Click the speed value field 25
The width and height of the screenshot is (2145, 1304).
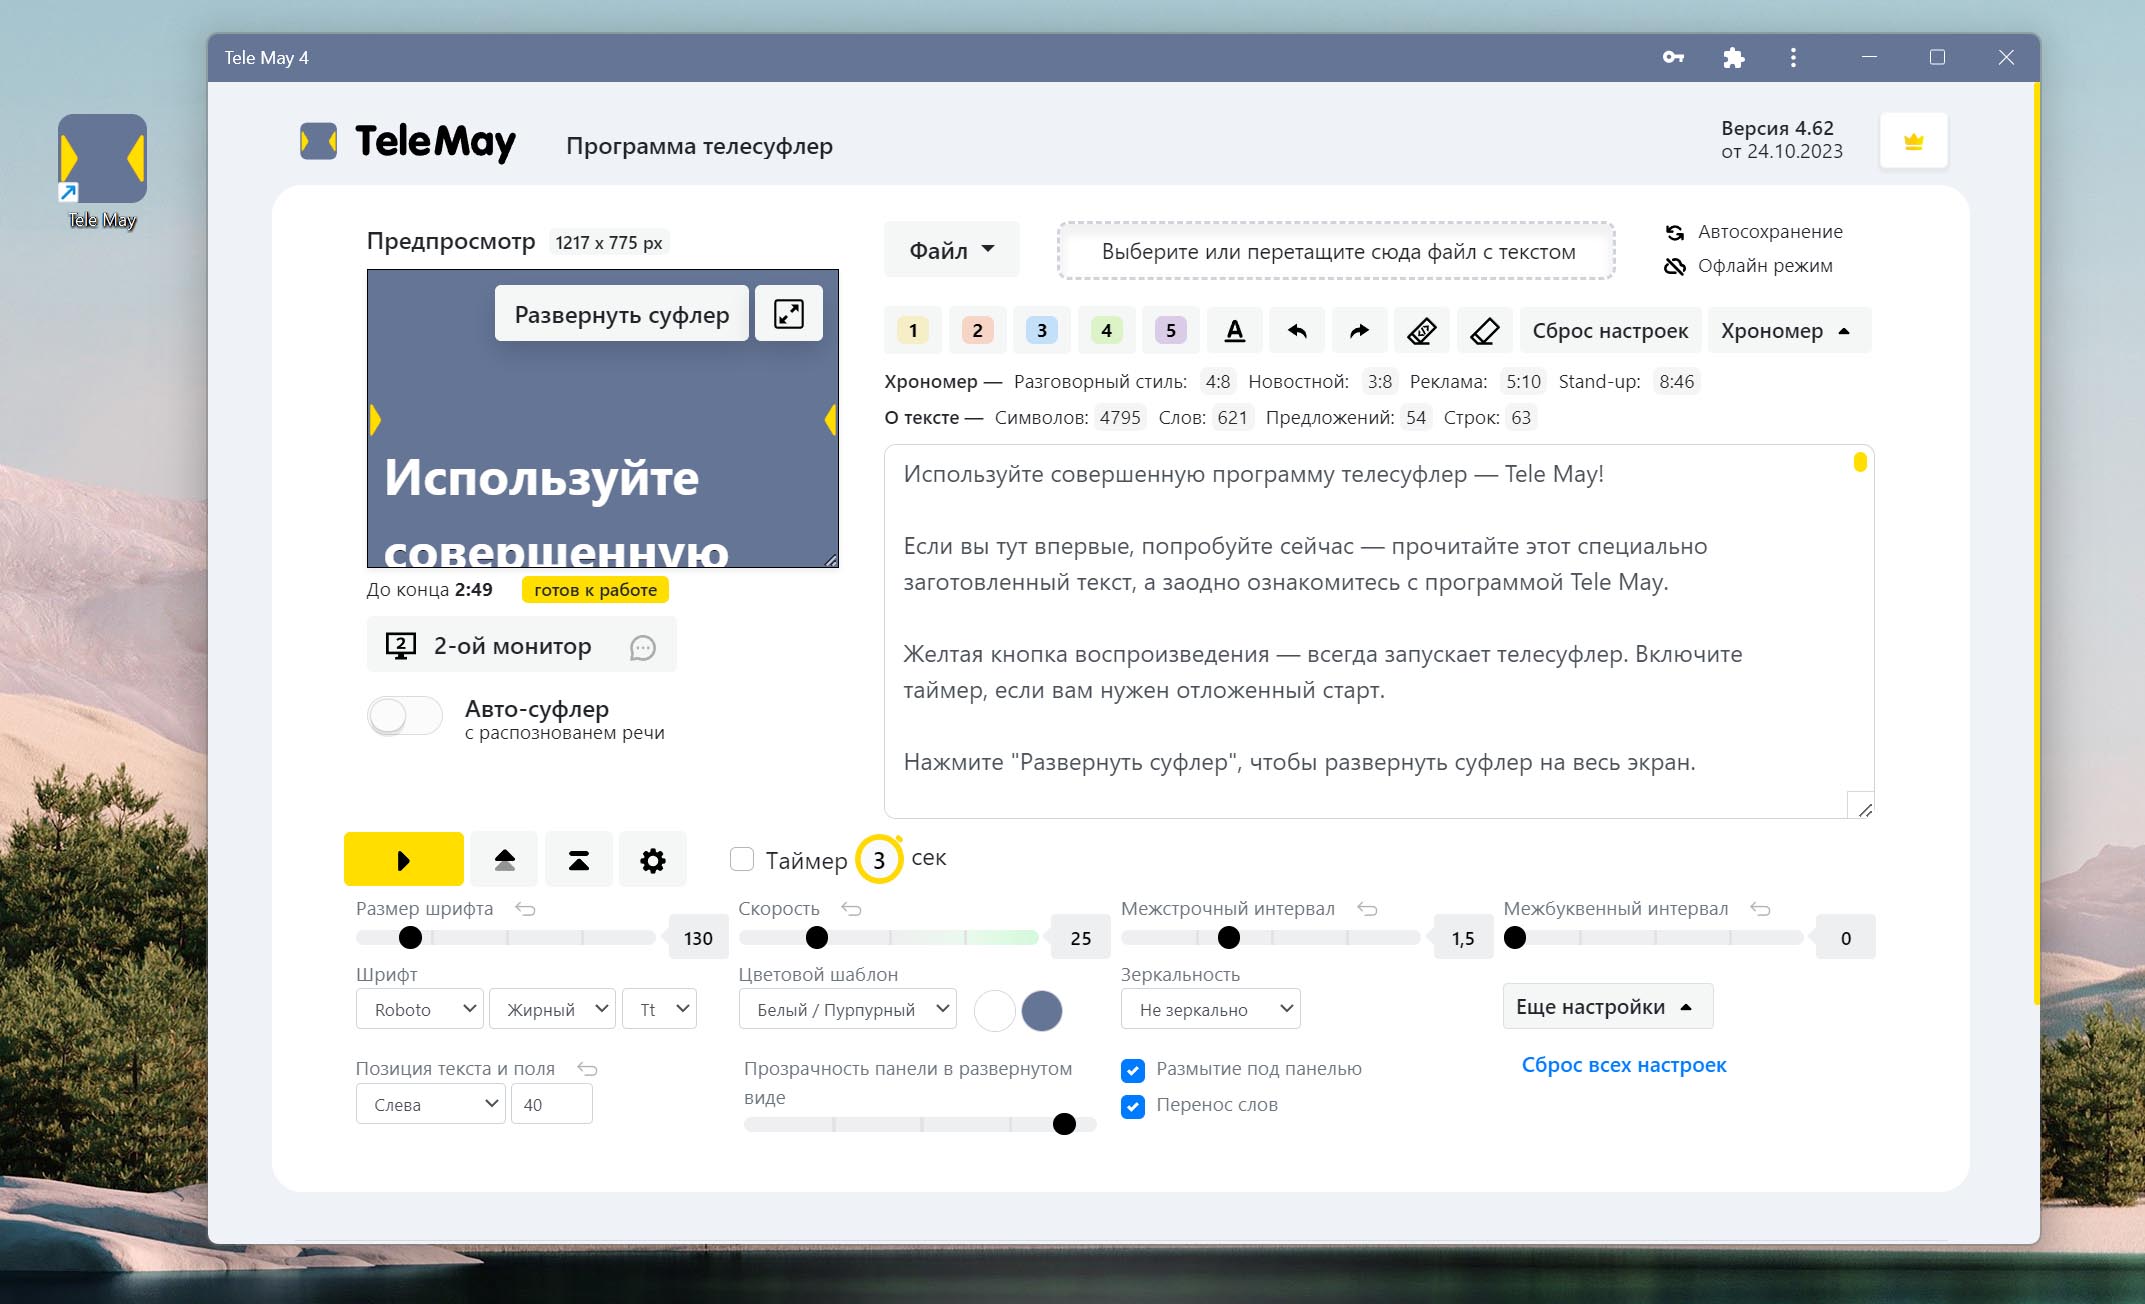coord(1080,937)
